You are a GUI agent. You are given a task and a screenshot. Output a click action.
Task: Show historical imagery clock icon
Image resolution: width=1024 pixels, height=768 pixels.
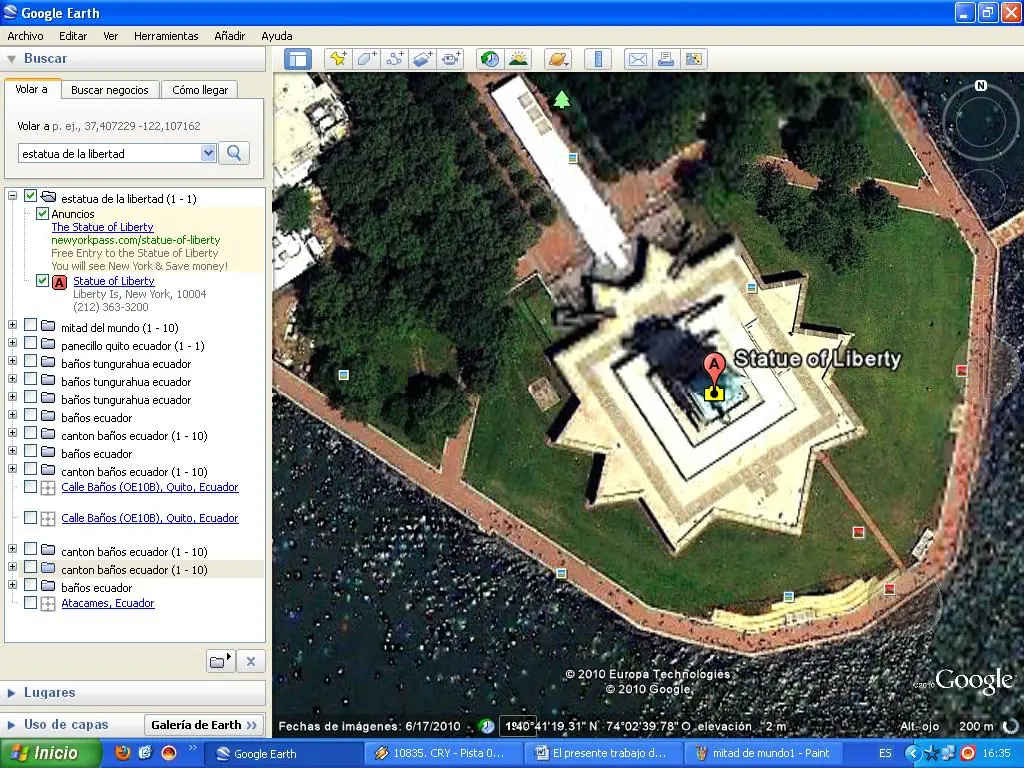(x=490, y=59)
